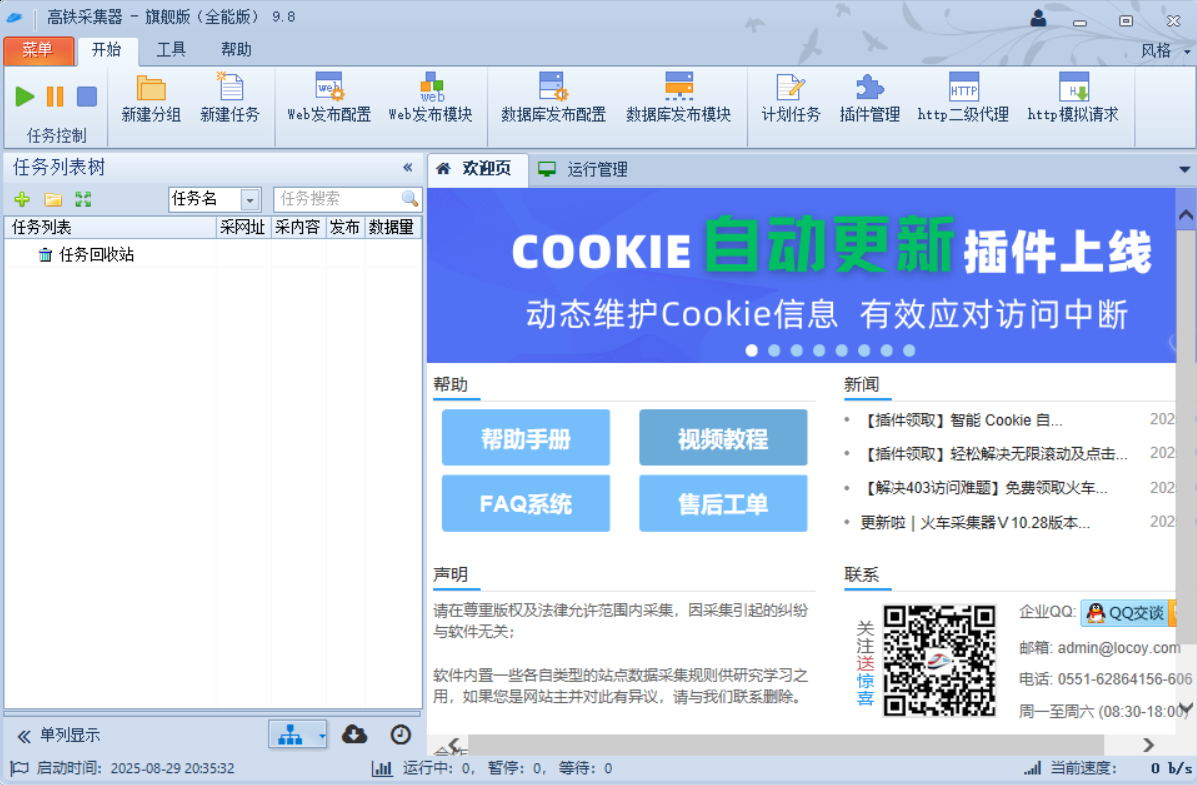Click the green plus add icon in task tree
The image size is (1197, 785).
(22, 199)
